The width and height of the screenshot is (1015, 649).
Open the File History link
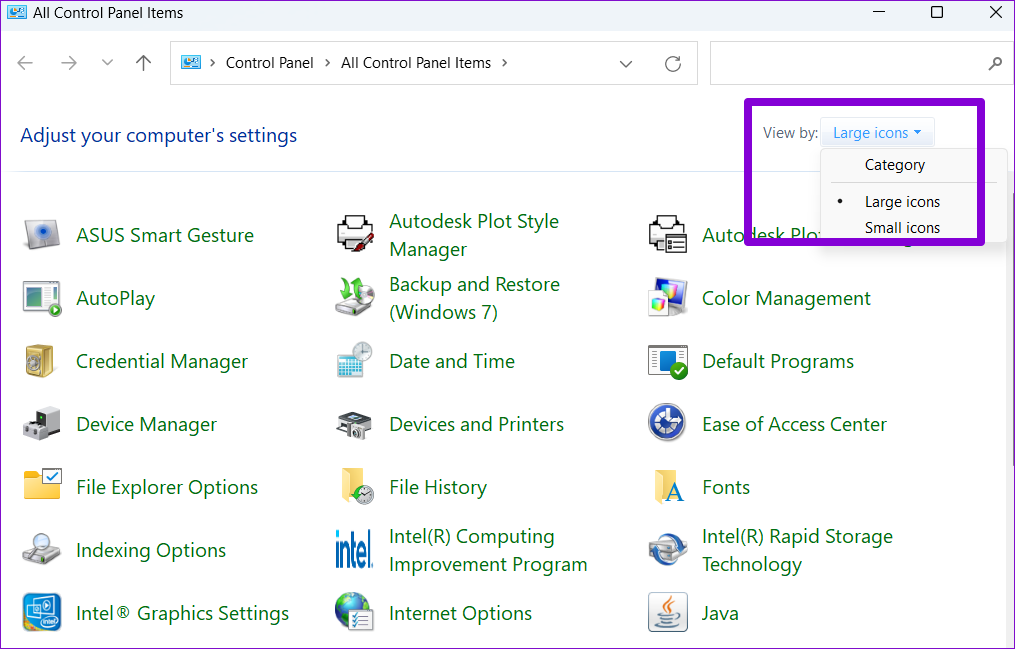tap(438, 487)
